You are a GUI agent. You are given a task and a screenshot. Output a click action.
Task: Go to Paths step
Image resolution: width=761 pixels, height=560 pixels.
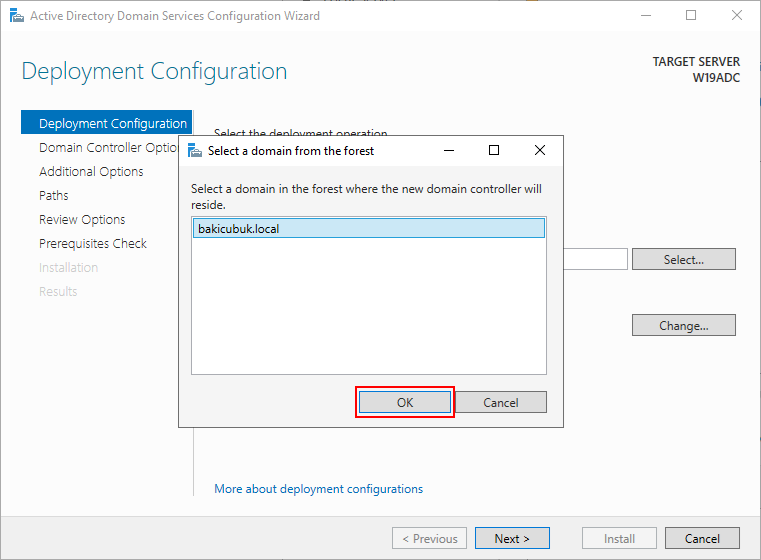pos(53,196)
